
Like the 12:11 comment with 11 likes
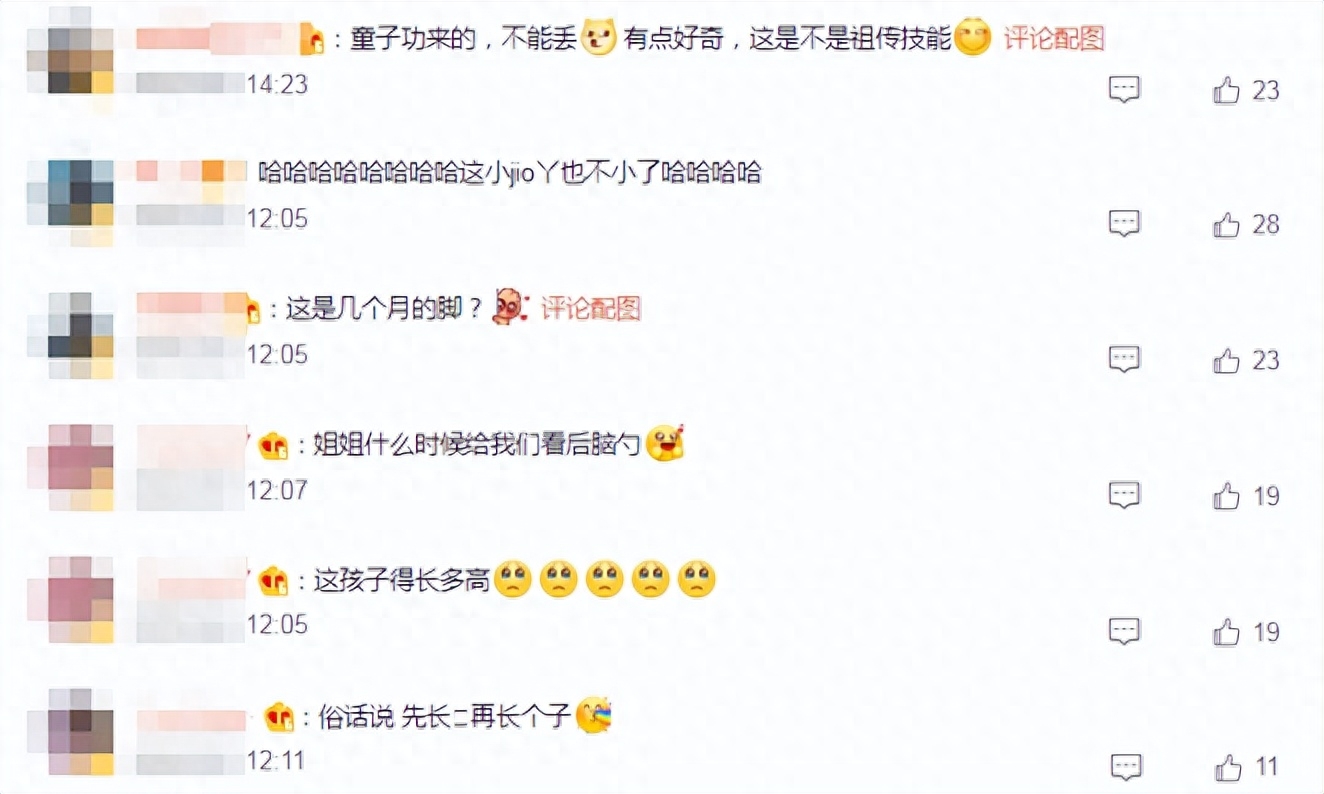point(1227,768)
